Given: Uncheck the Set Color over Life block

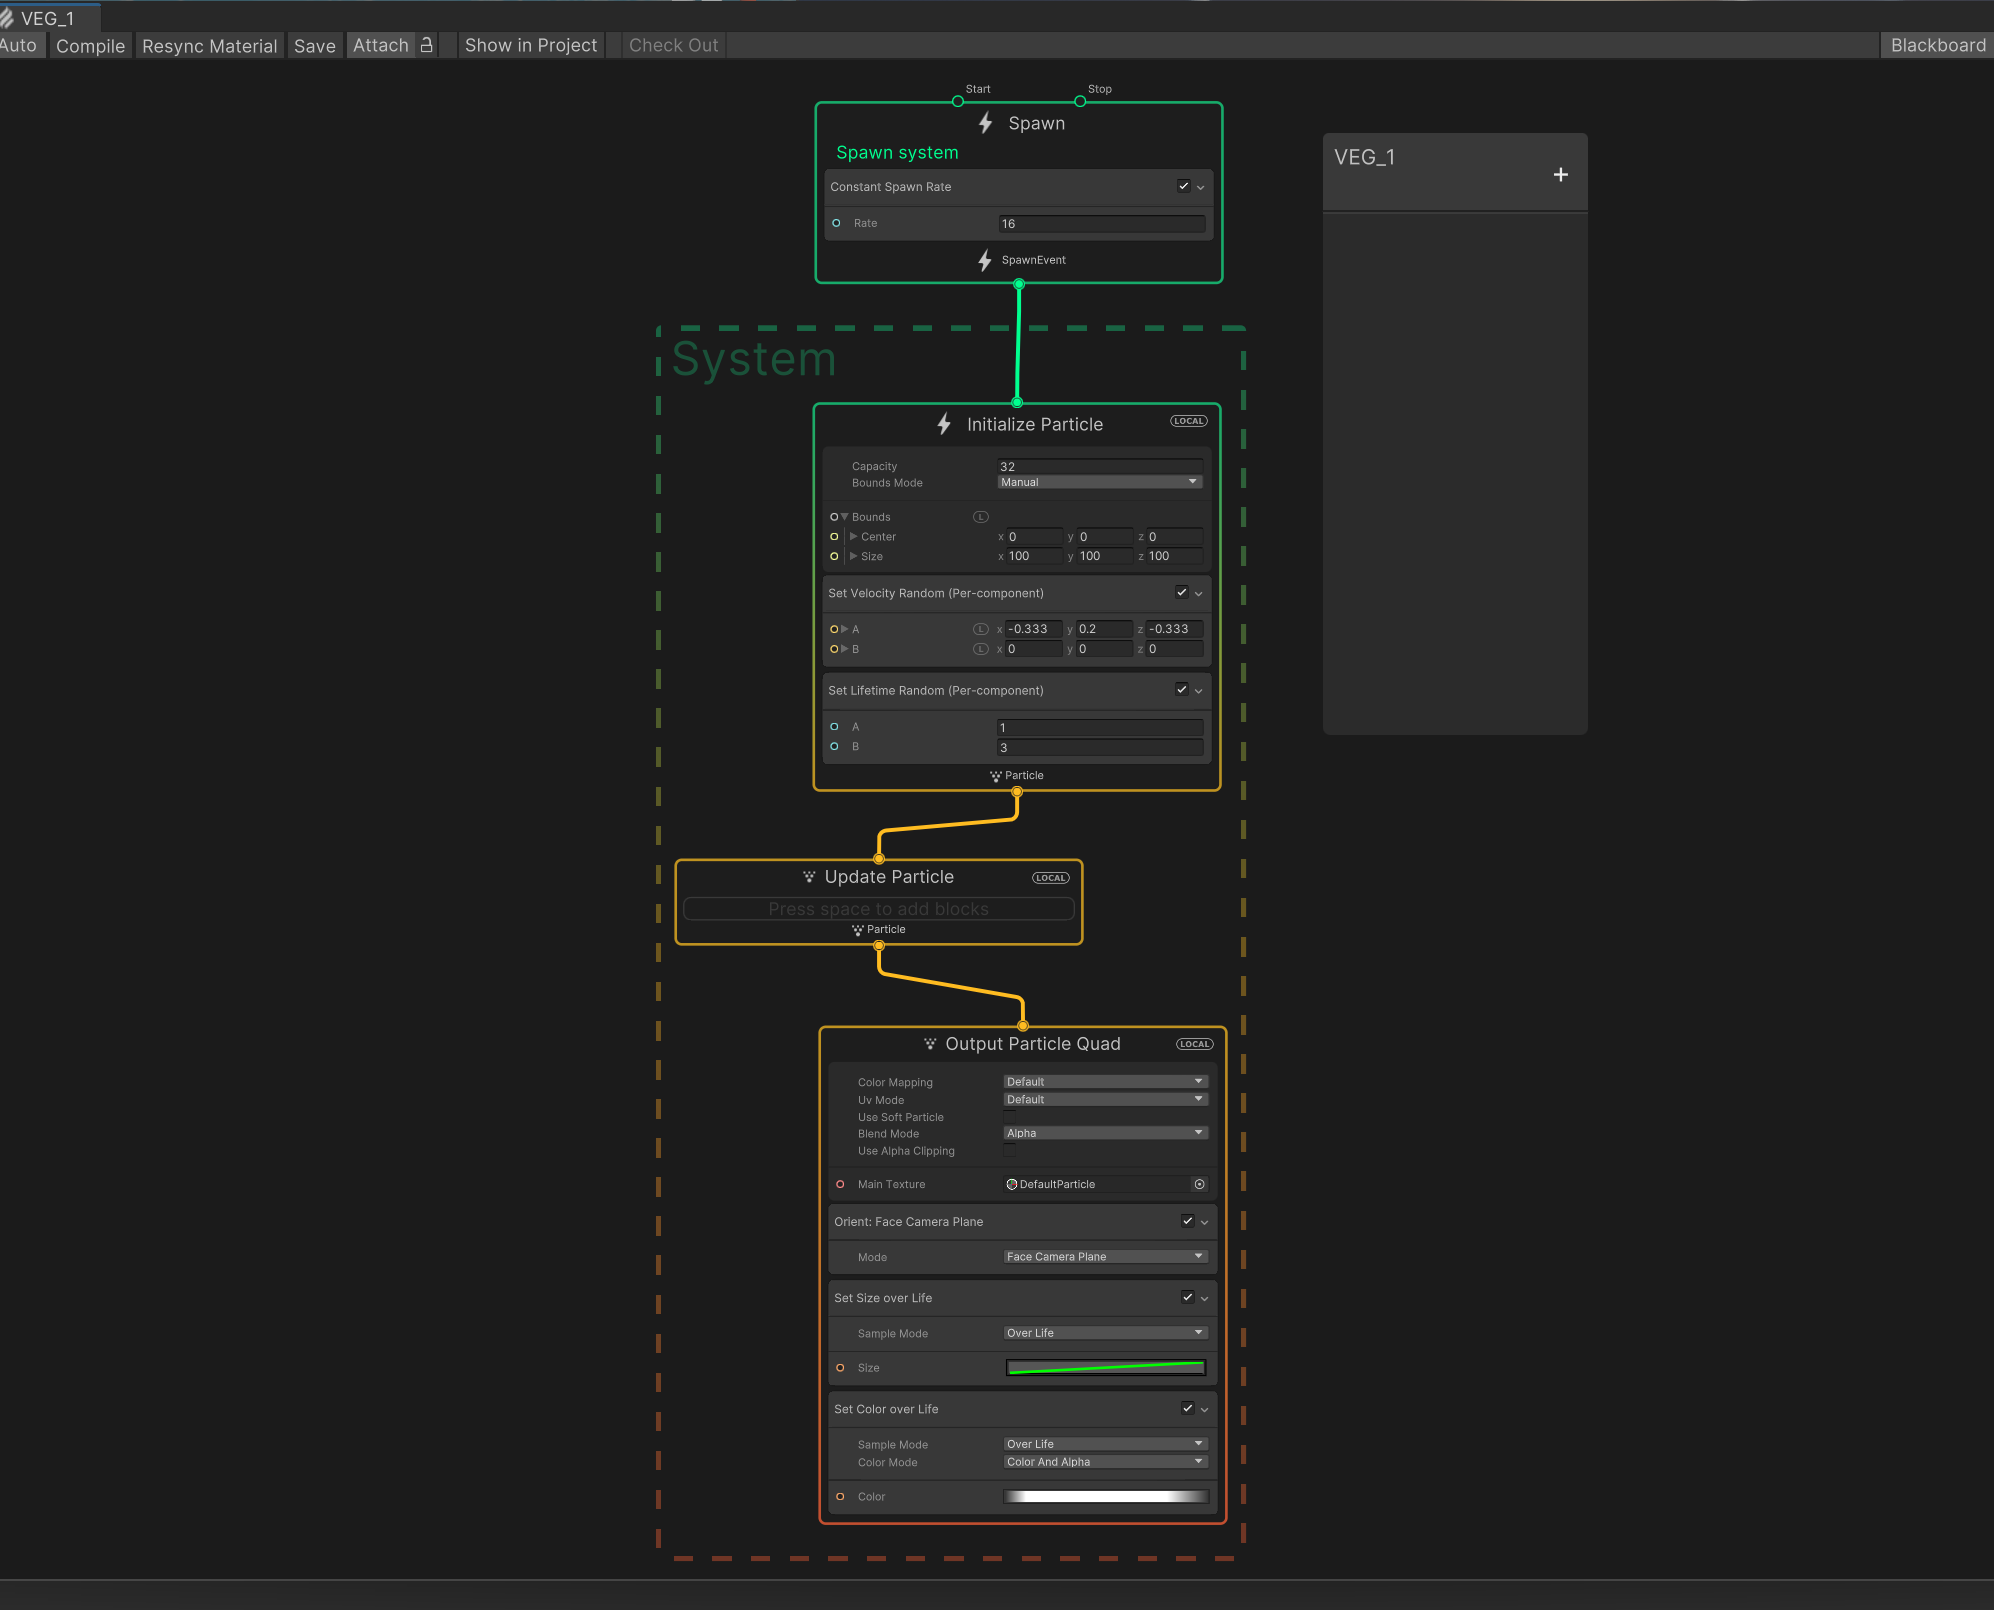Looking at the screenshot, I should [1187, 1408].
